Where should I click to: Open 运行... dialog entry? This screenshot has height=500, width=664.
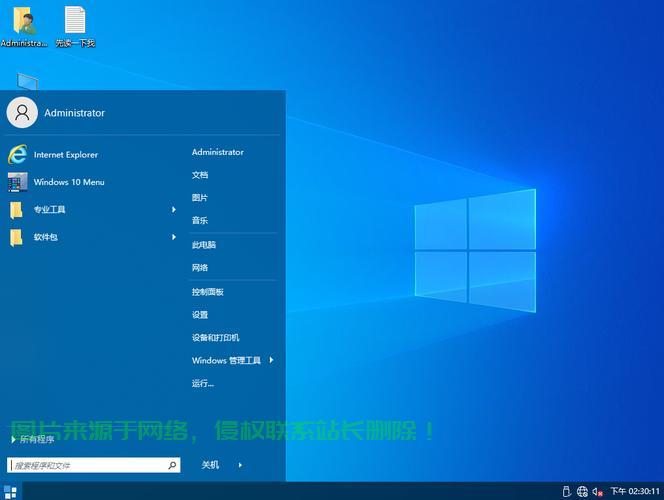203,383
